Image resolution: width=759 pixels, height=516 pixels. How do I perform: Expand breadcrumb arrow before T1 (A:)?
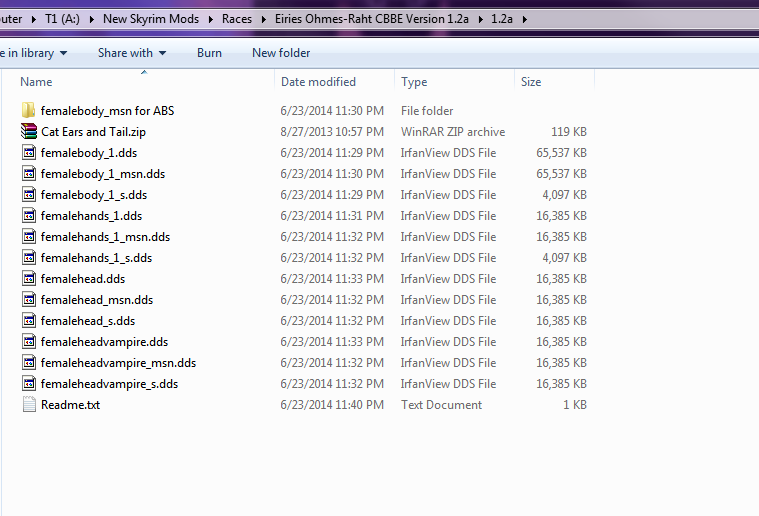click(x=33, y=19)
